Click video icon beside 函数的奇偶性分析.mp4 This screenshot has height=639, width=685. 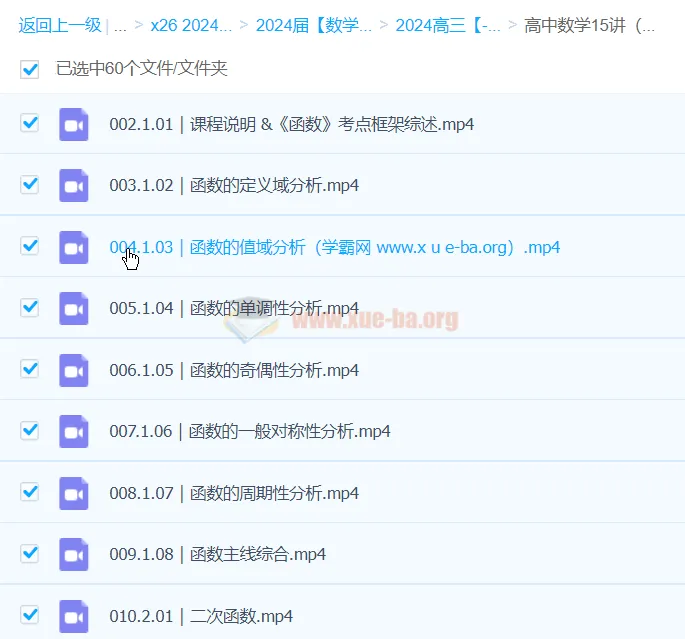[x=74, y=370]
